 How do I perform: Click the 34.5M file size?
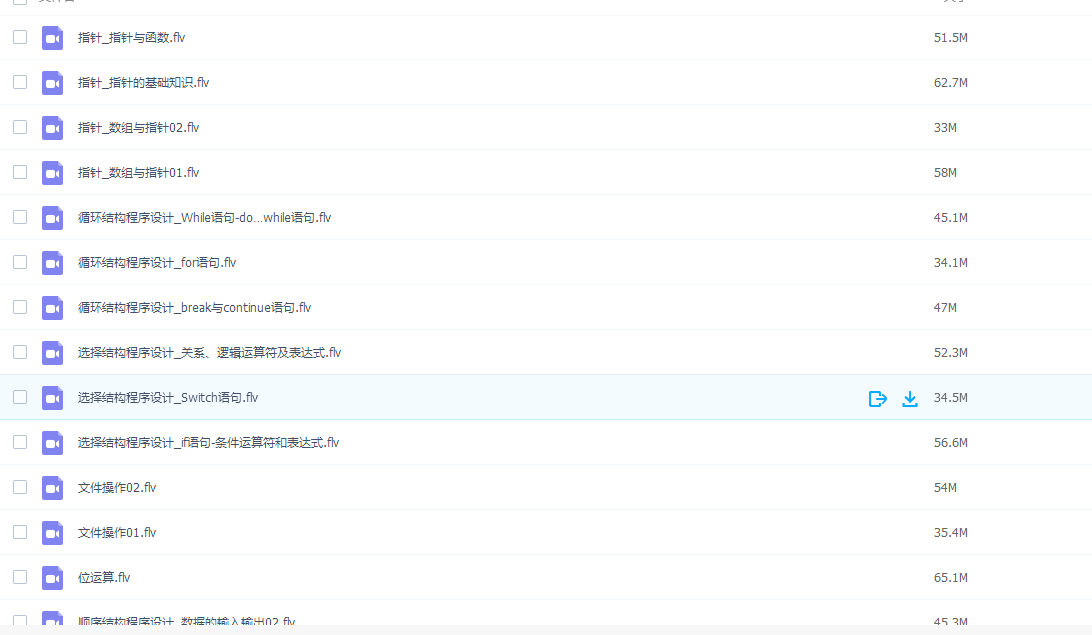click(x=951, y=398)
